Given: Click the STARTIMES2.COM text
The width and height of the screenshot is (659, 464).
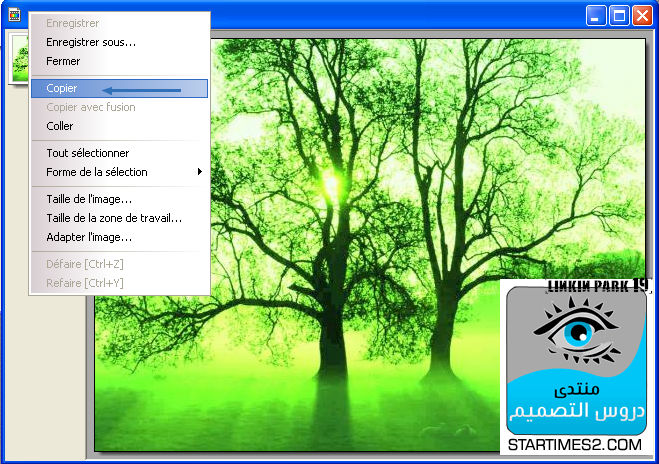Looking at the screenshot, I should click(x=574, y=440).
